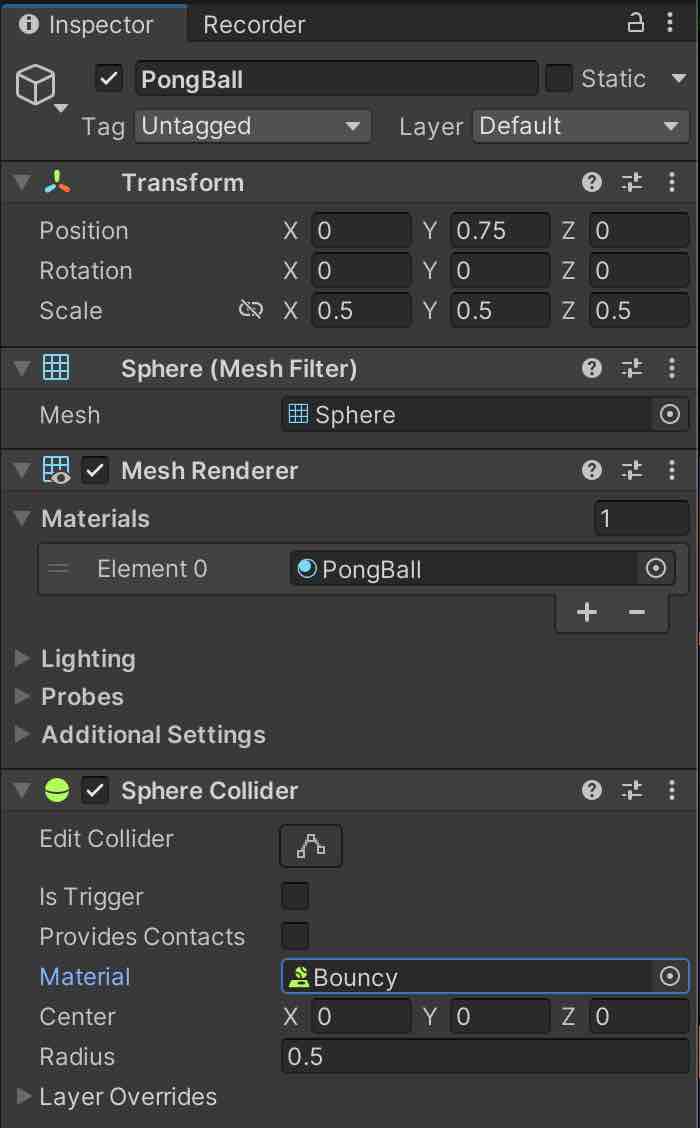Open Mesh Renderer preset settings icon
This screenshot has width=700, height=1128.
632,470
